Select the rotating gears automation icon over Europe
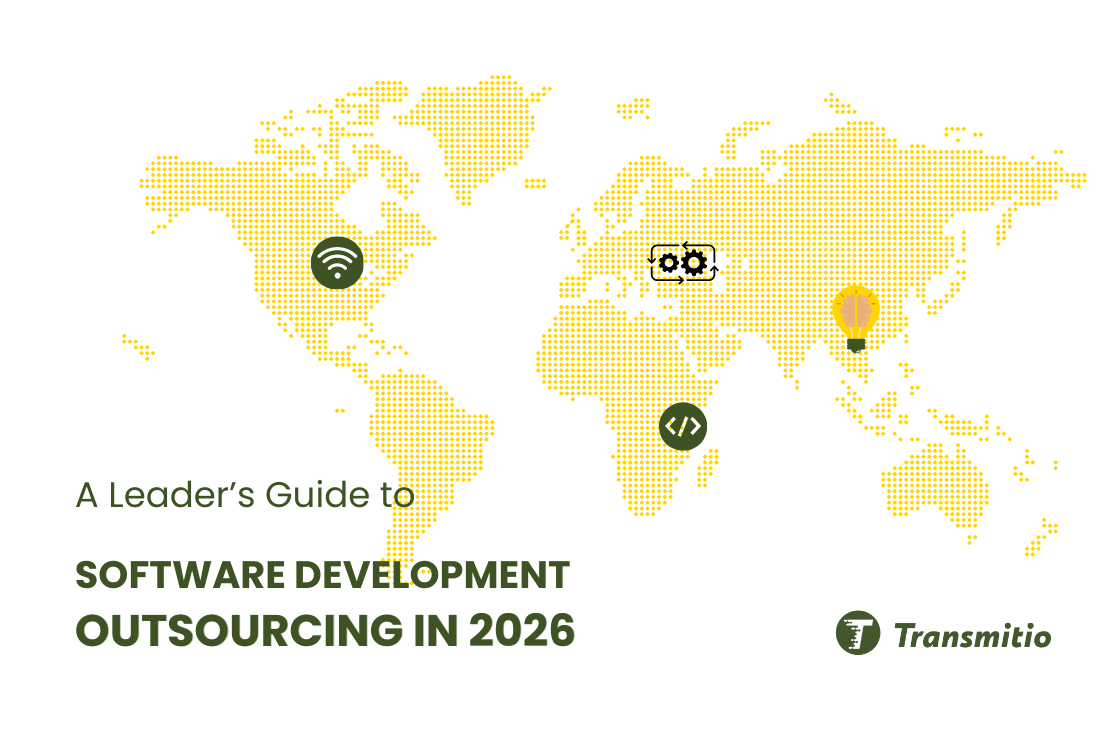The height and width of the screenshot is (748, 1120). [x=682, y=262]
